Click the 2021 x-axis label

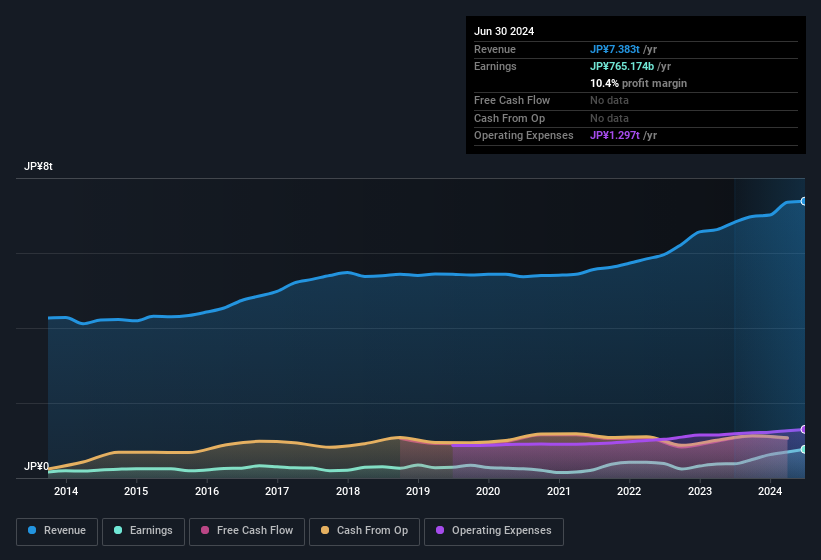(x=559, y=491)
